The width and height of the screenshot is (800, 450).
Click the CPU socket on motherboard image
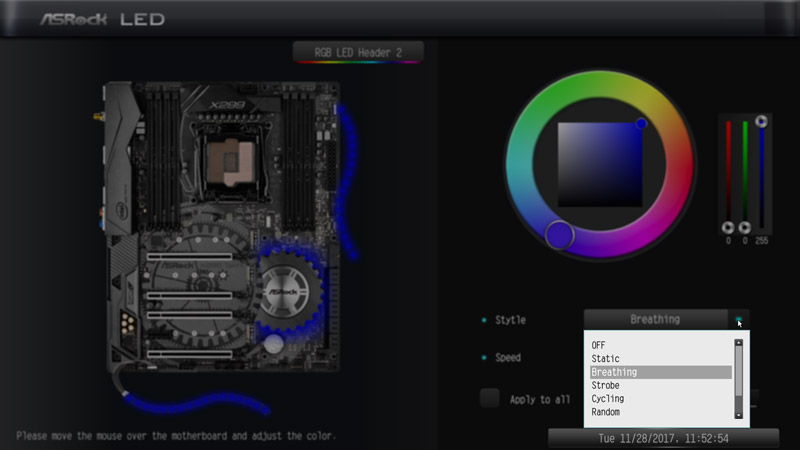(x=230, y=162)
